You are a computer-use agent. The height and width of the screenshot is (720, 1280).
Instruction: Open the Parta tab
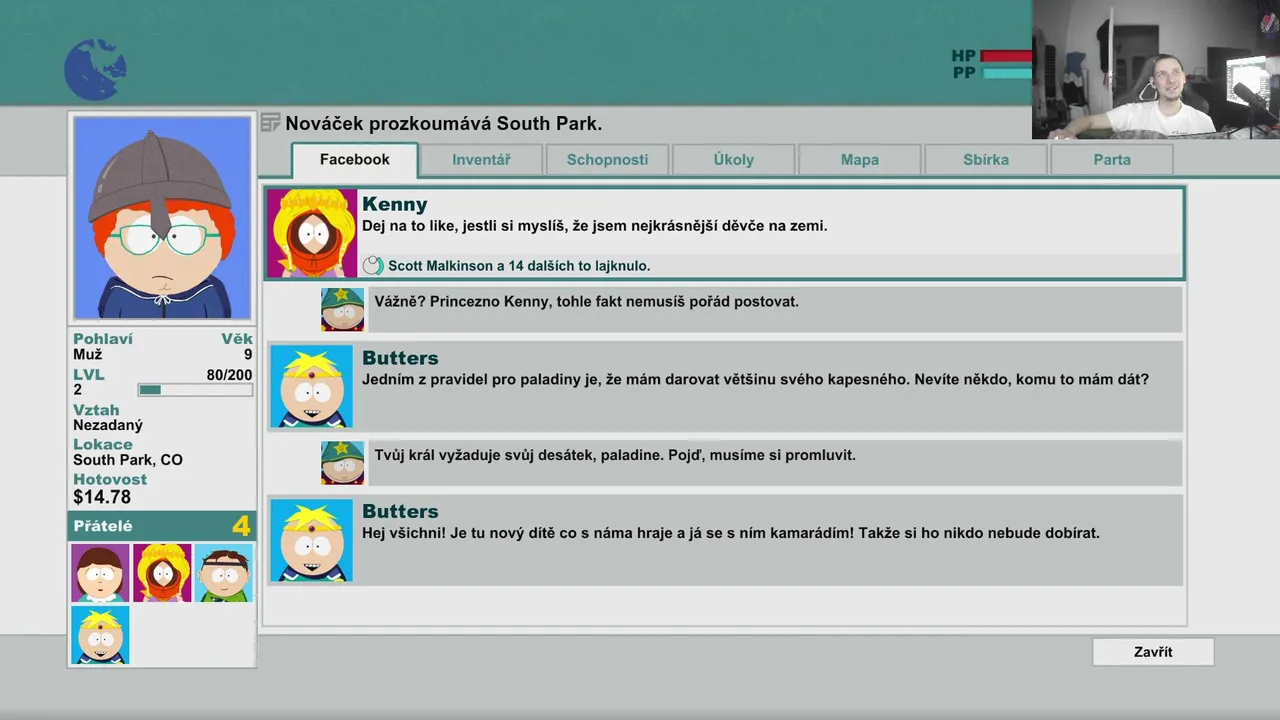point(1111,160)
